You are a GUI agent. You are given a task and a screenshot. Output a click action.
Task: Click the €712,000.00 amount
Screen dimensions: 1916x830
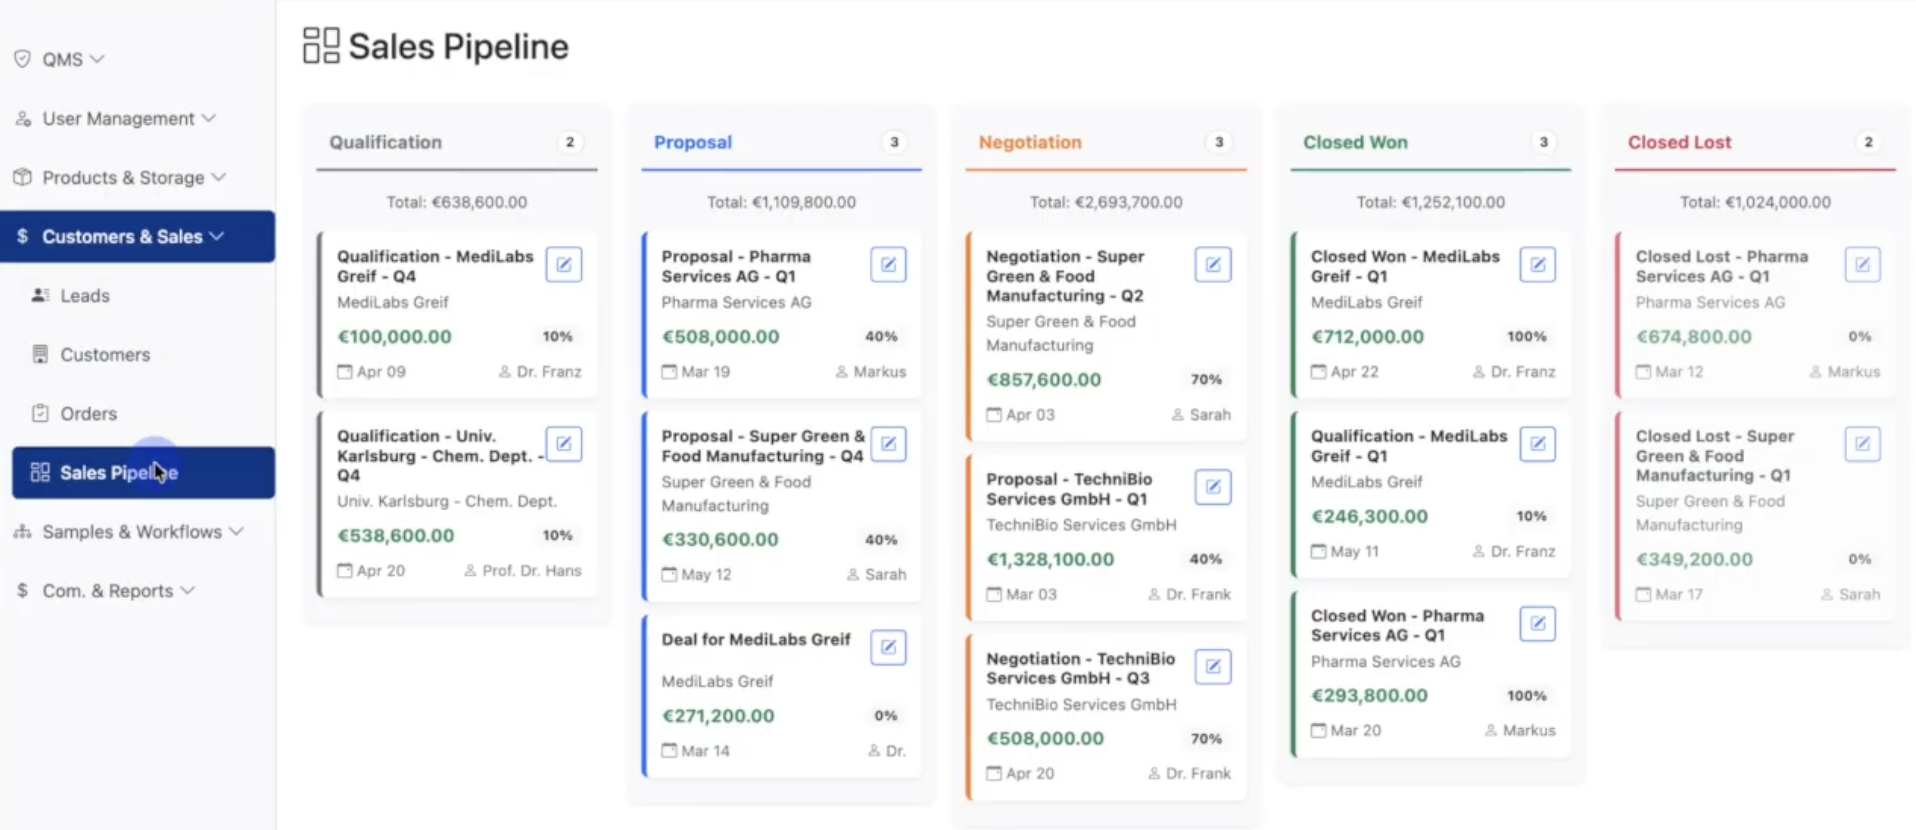click(1367, 337)
